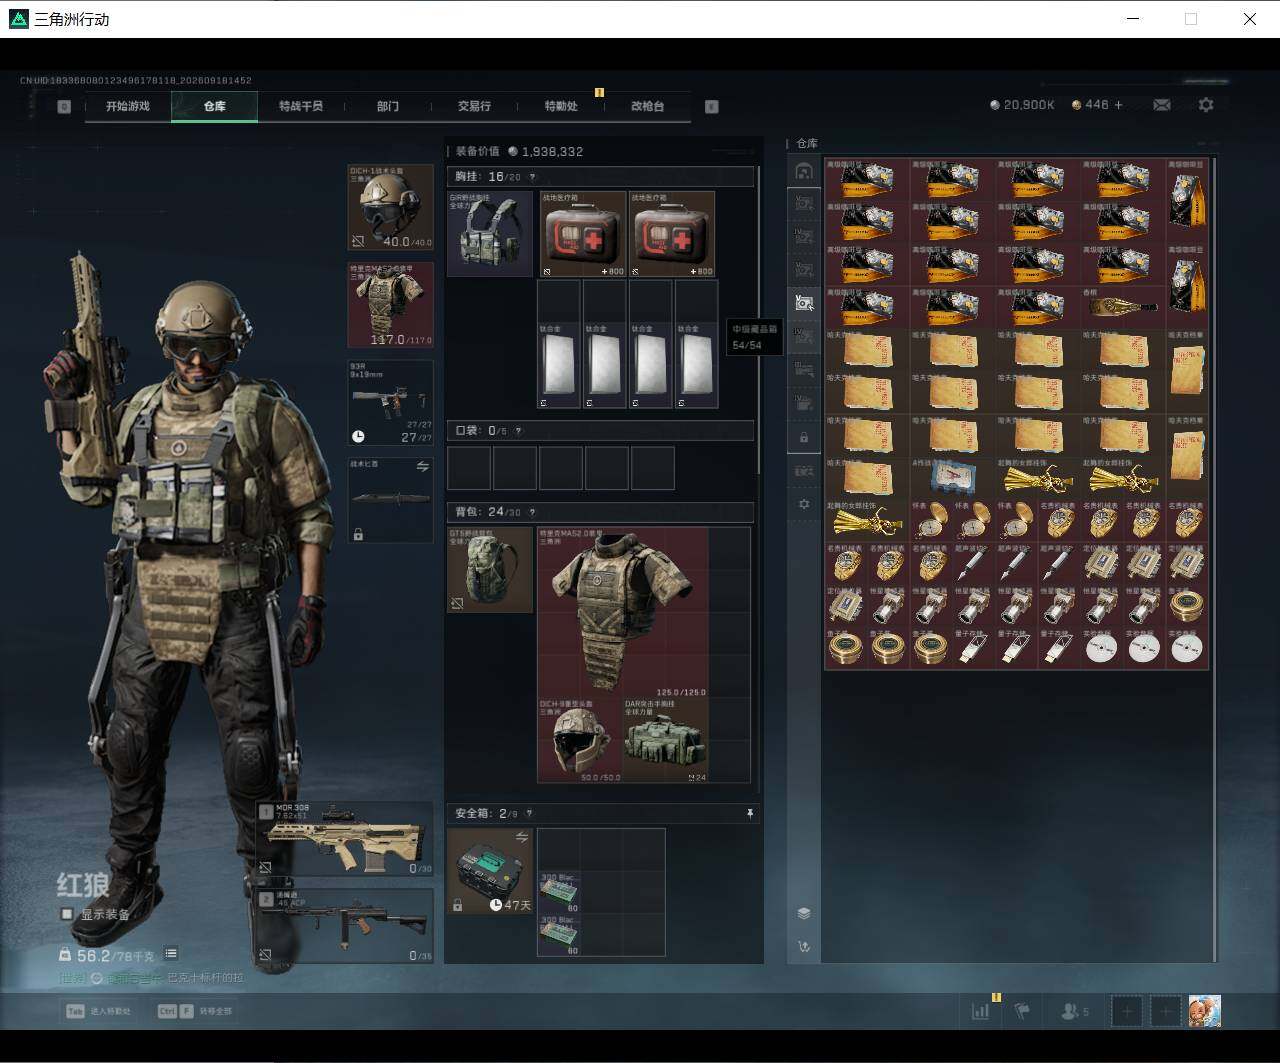Select the GIR chest rig item

coord(490,234)
